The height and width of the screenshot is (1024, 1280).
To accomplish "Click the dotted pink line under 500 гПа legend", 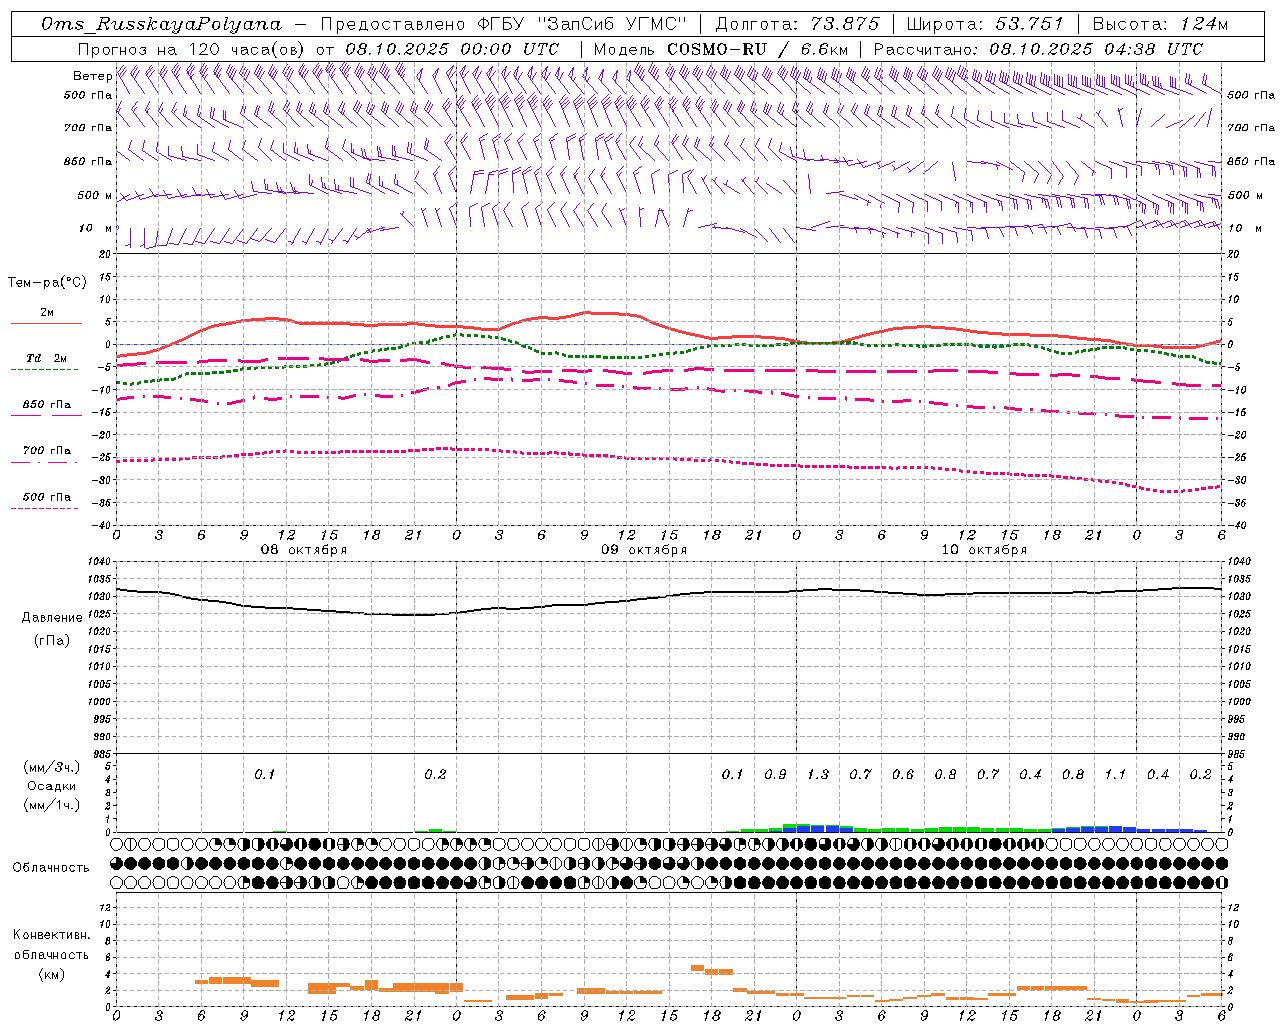I will tap(44, 509).
